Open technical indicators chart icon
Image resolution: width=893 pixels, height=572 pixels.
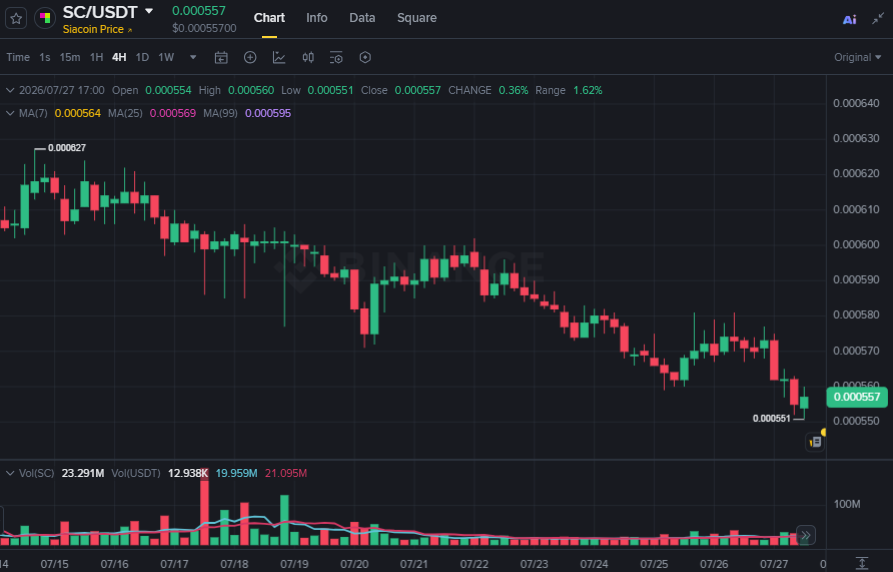click(x=279, y=58)
